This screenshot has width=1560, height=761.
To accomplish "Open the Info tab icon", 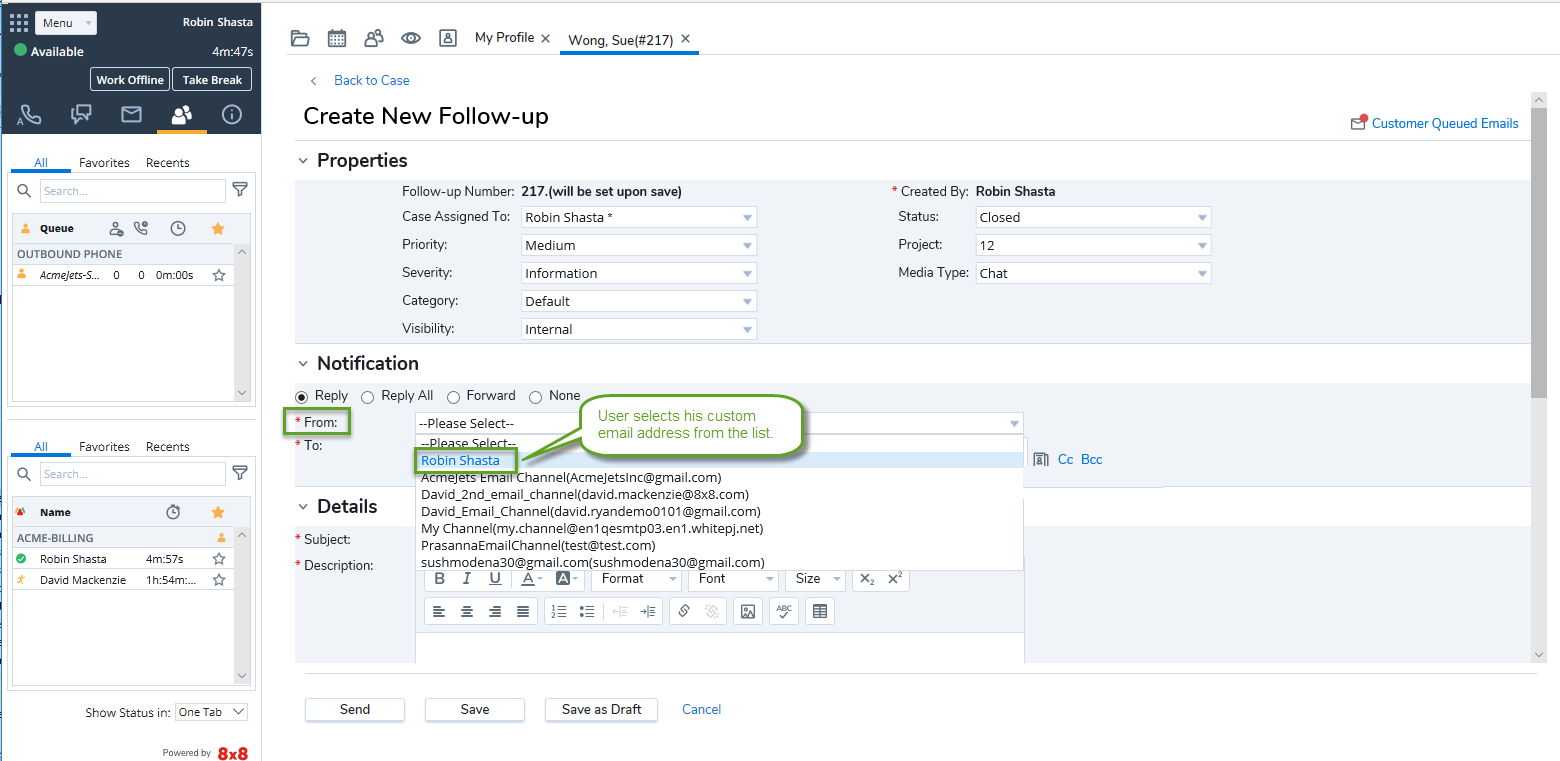I will point(232,115).
